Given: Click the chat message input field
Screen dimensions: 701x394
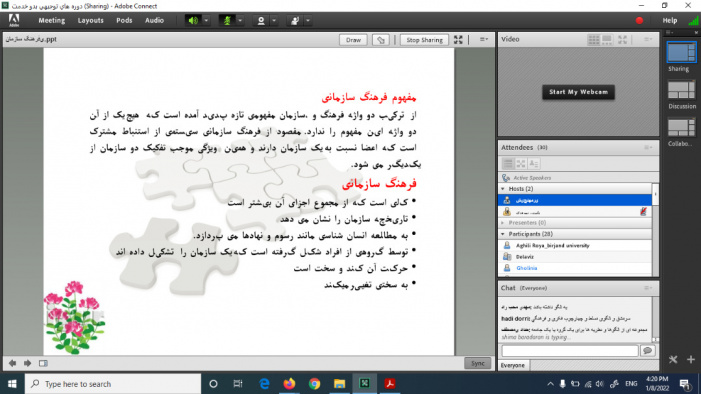Looking at the screenshot, I should tap(570, 351).
